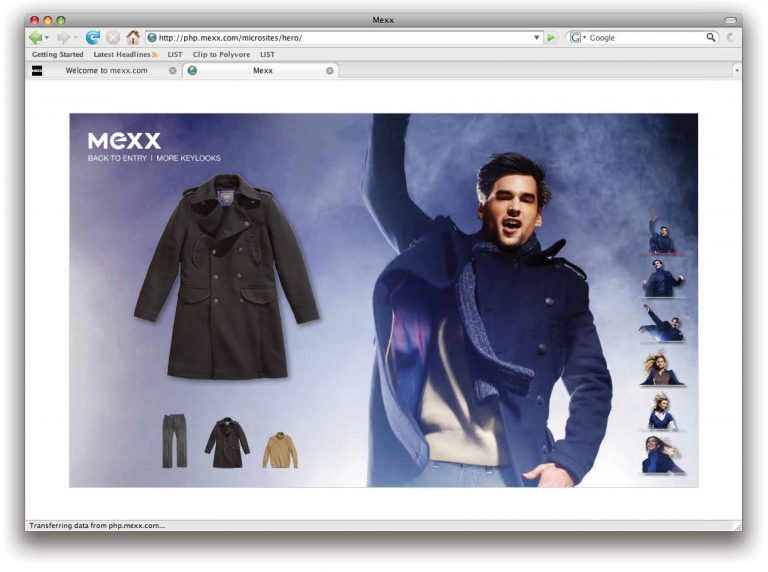The width and height of the screenshot is (768, 572).
Task: Open the address bar history dropdown
Action: (x=536, y=37)
